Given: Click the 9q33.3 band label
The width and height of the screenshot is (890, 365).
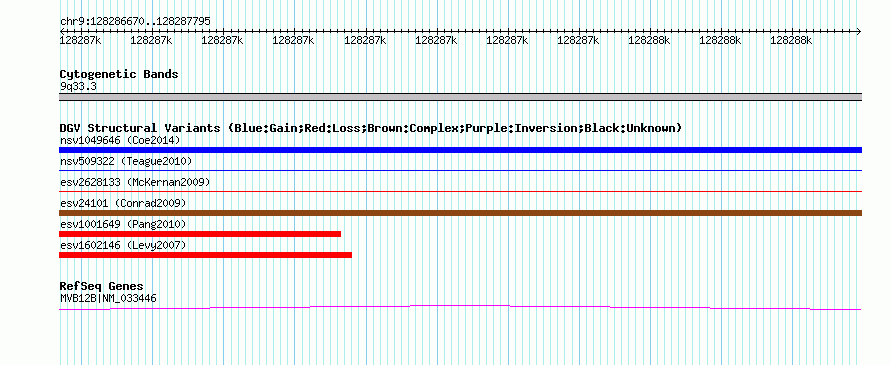Looking at the screenshot, I should pyautogui.click(x=77, y=87).
